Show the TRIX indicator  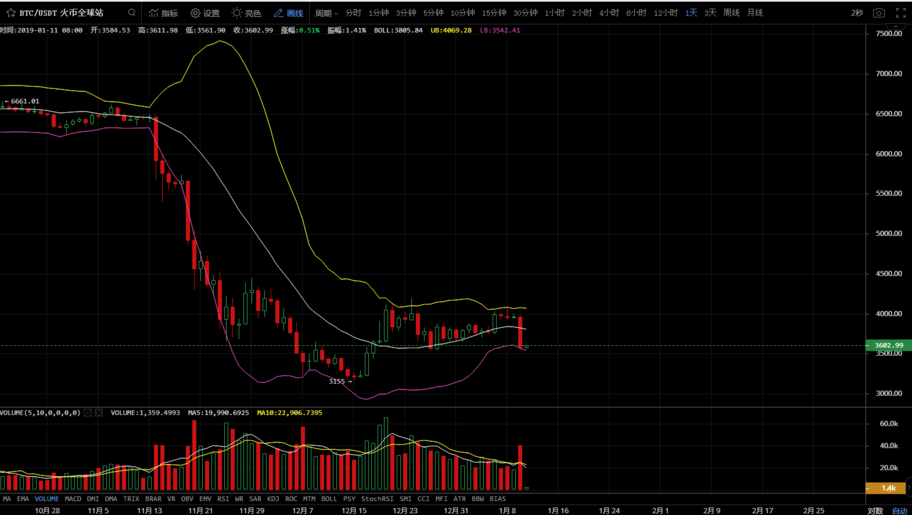click(131, 499)
